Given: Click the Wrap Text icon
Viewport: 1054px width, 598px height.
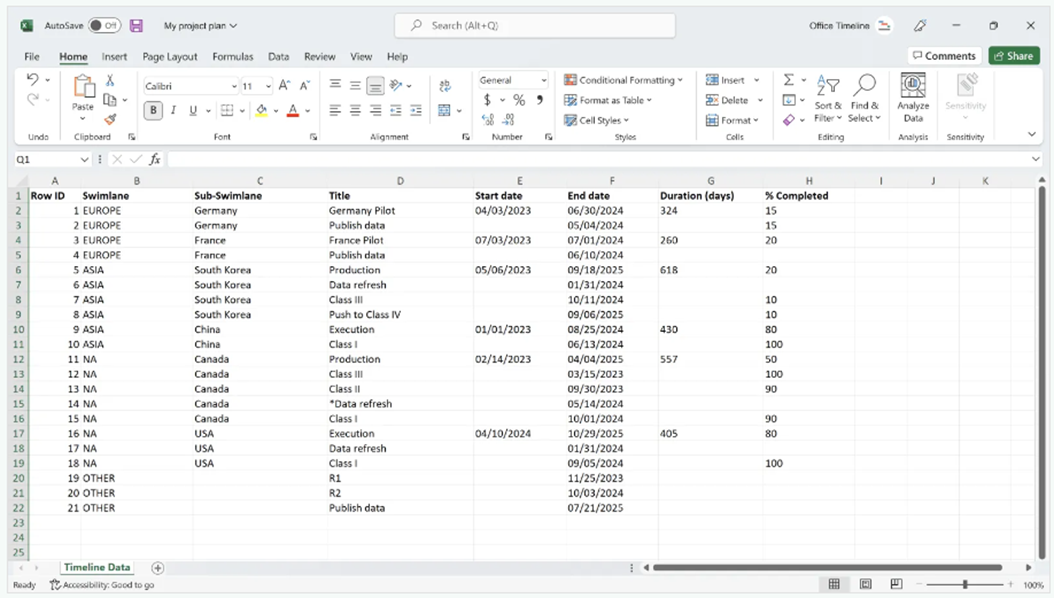Looking at the screenshot, I should coord(445,85).
